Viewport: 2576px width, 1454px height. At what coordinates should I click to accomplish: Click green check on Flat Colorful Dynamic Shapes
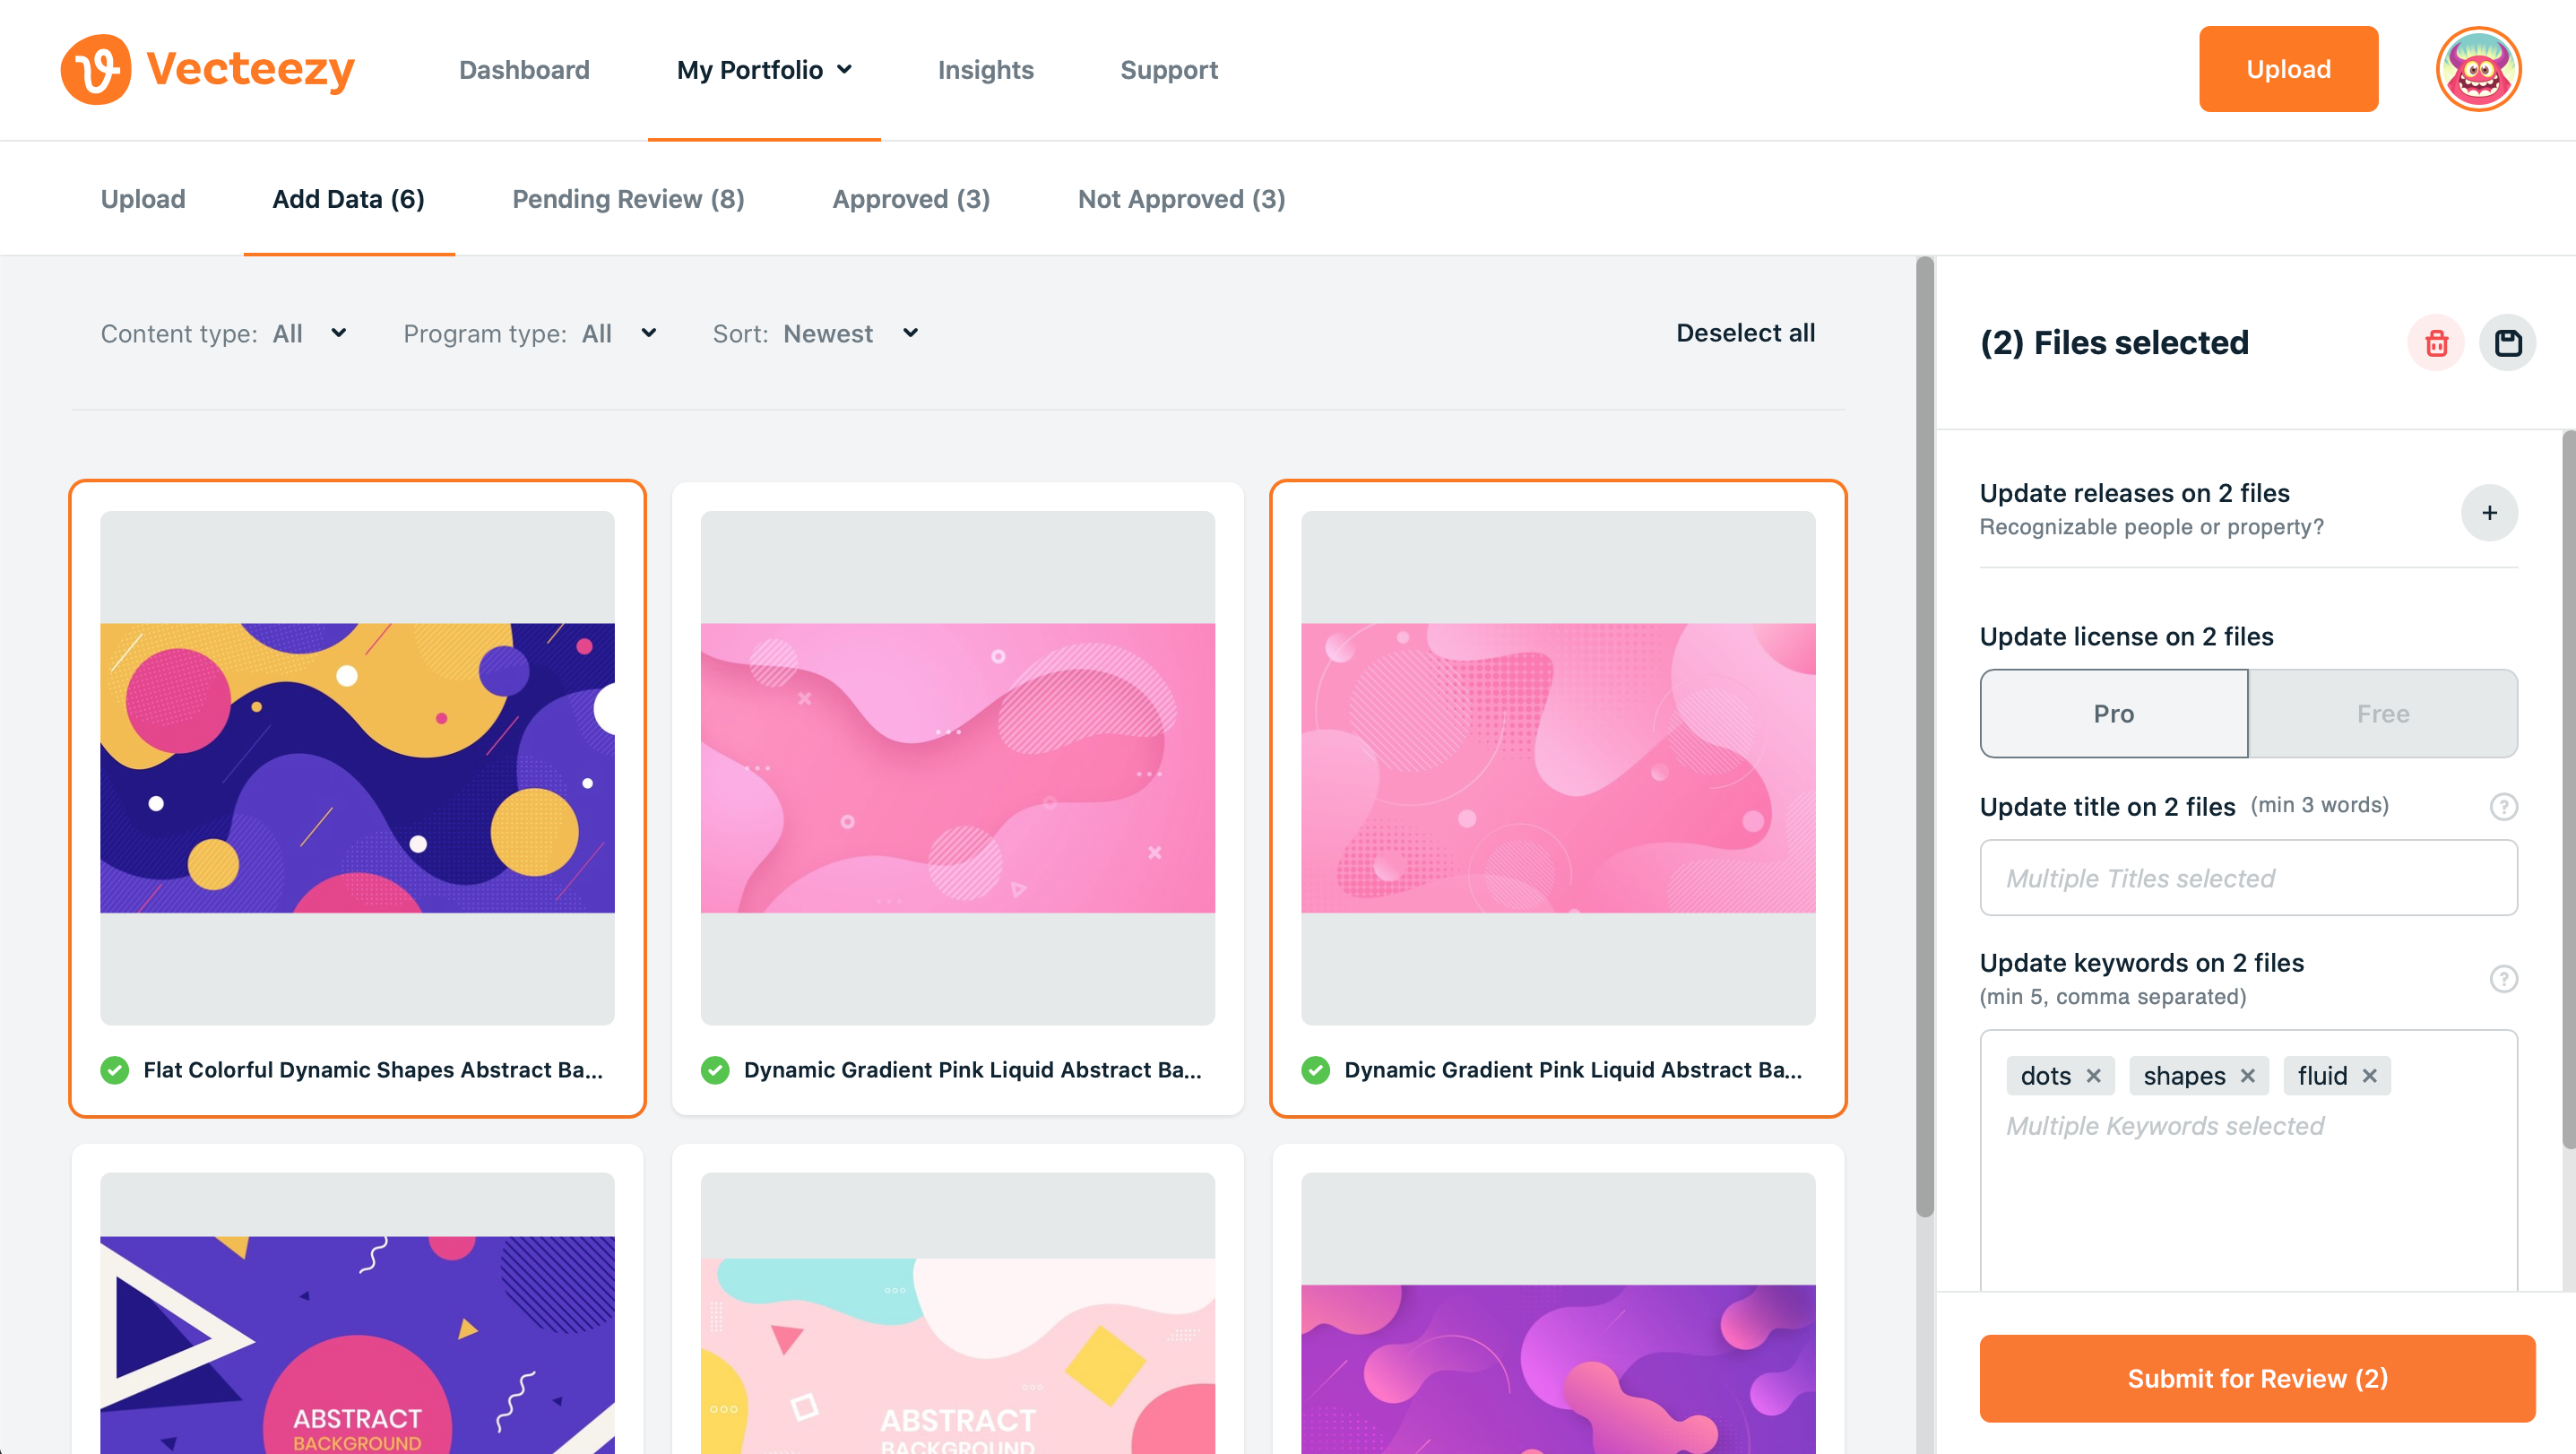coord(115,1070)
